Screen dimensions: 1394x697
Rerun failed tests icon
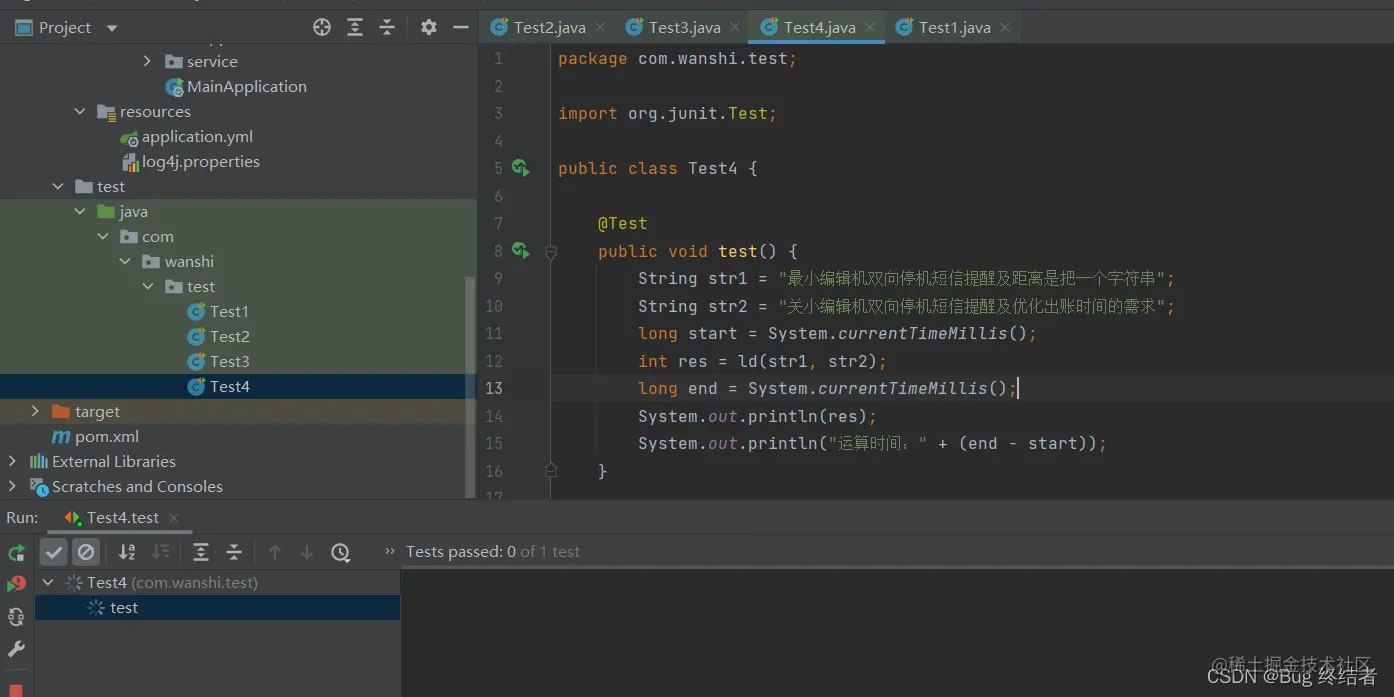pyautogui.click(x=16, y=584)
